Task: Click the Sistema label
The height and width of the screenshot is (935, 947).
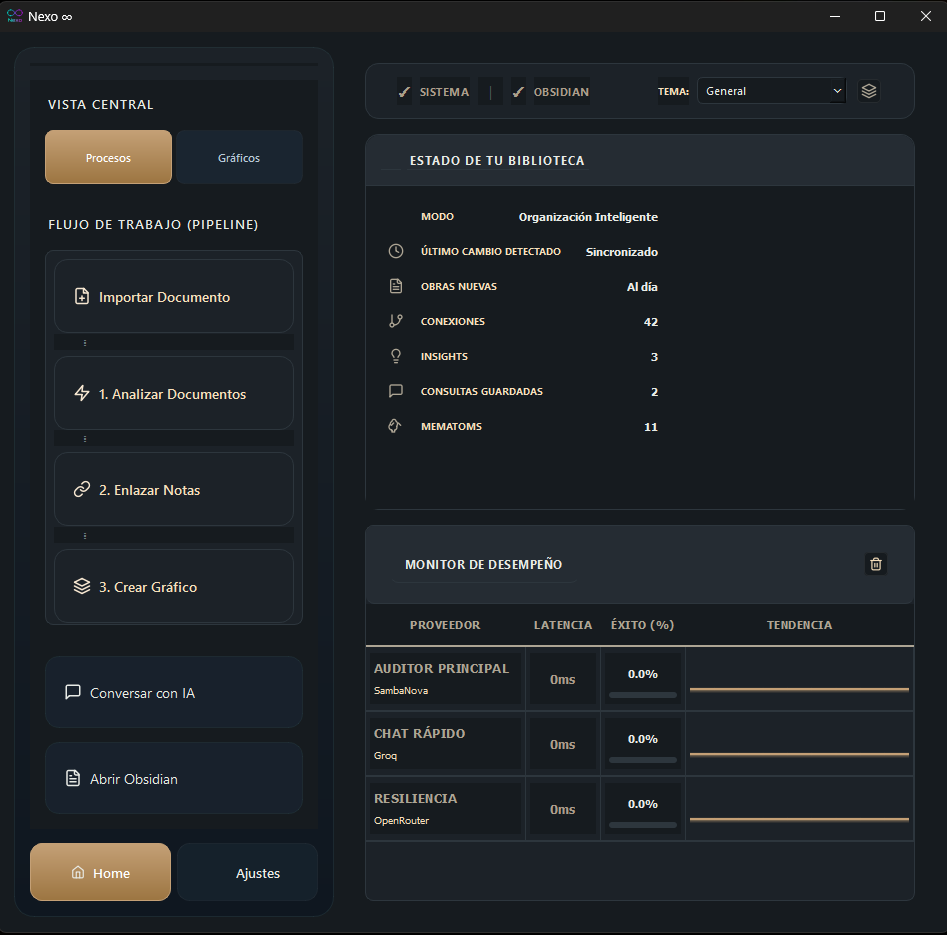Action: pos(445,92)
